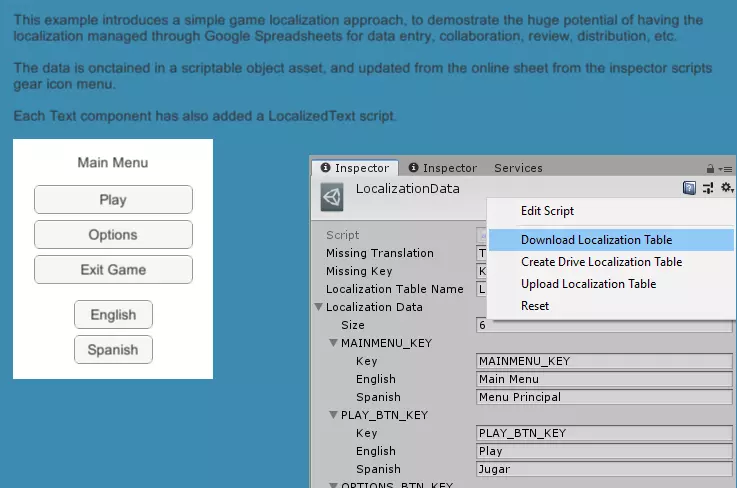Collapse the Localization Data foldout

(318, 307)
